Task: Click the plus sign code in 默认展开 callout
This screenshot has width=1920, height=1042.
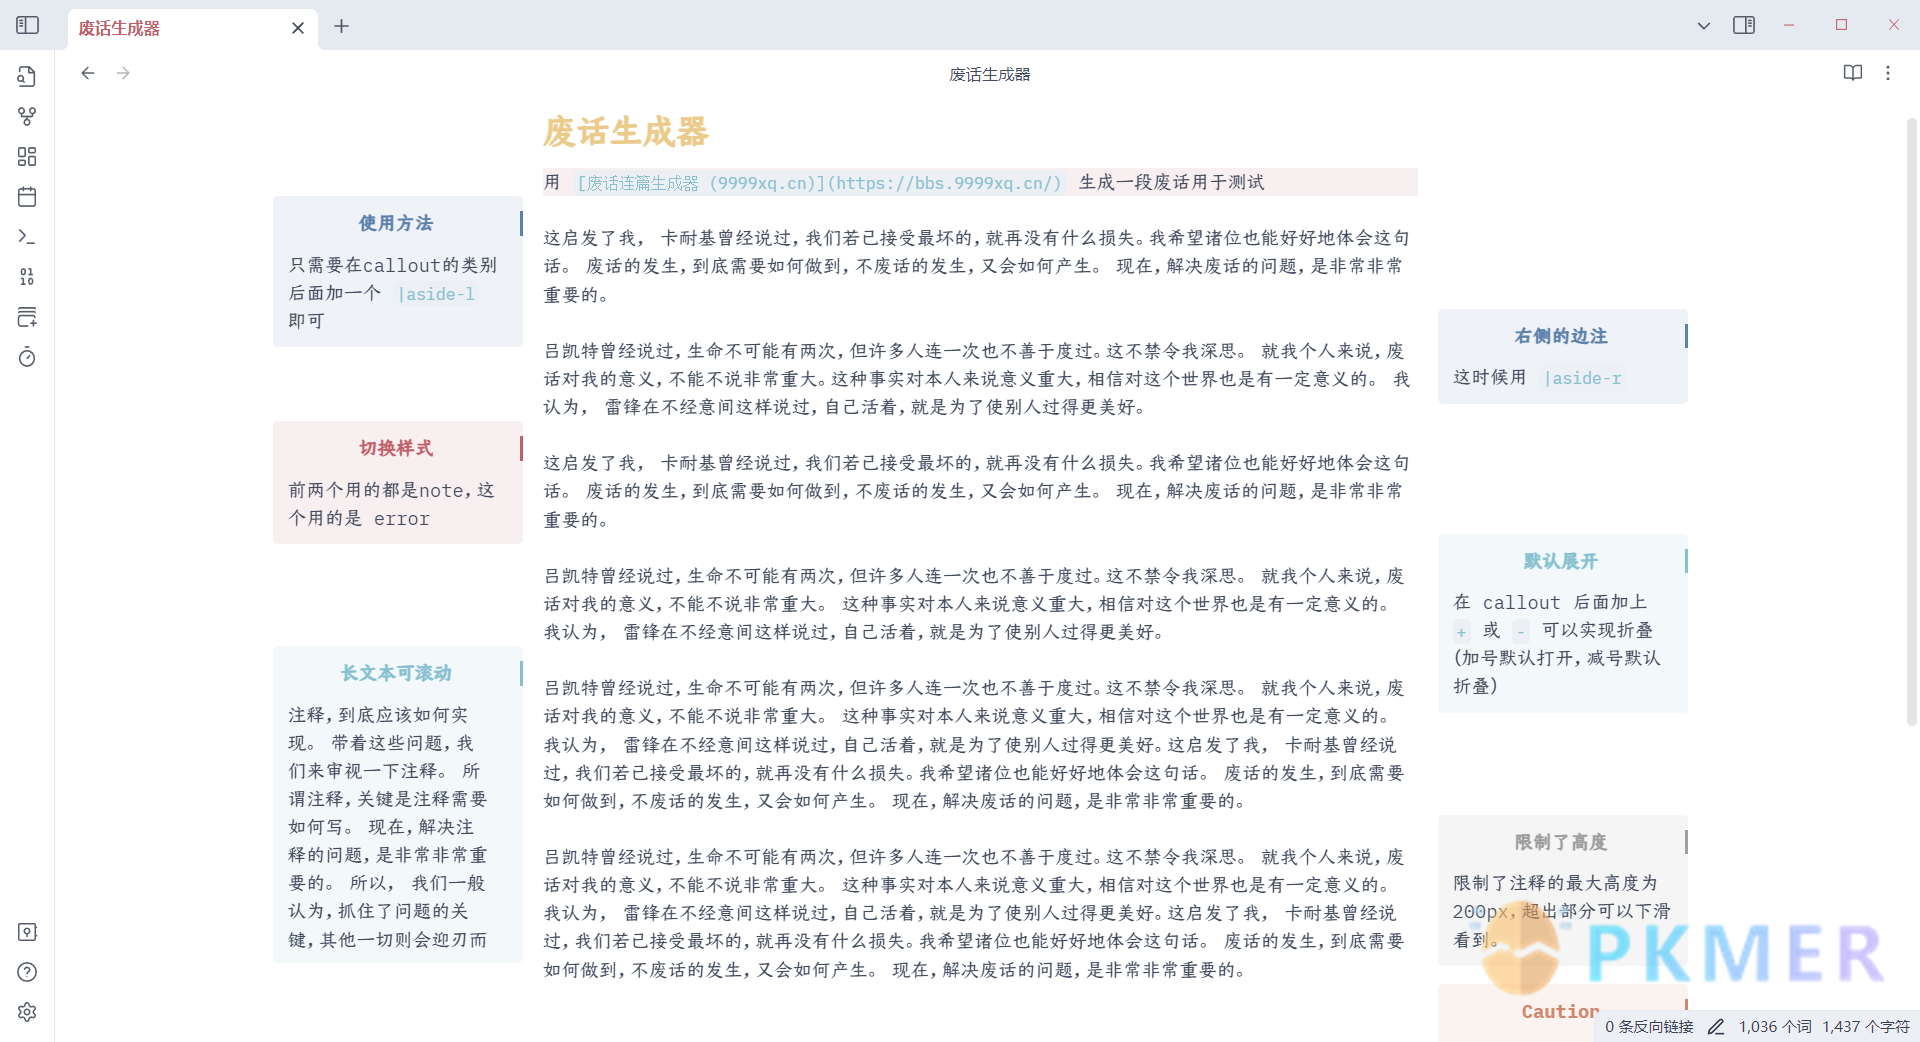Action: pos(1461,631)
